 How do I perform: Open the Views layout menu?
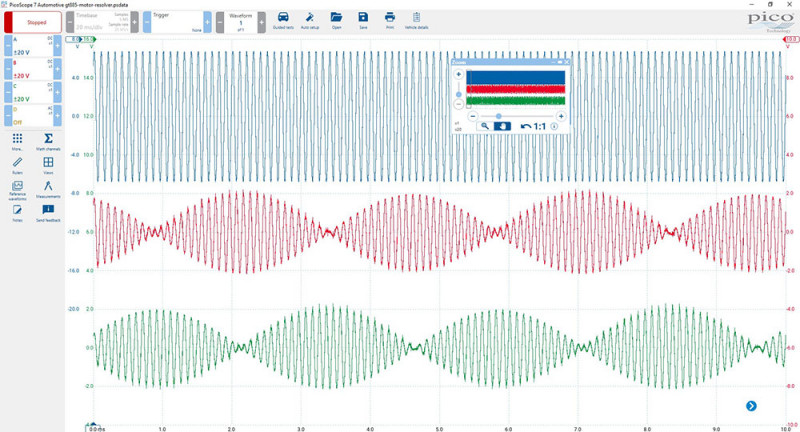48,166
